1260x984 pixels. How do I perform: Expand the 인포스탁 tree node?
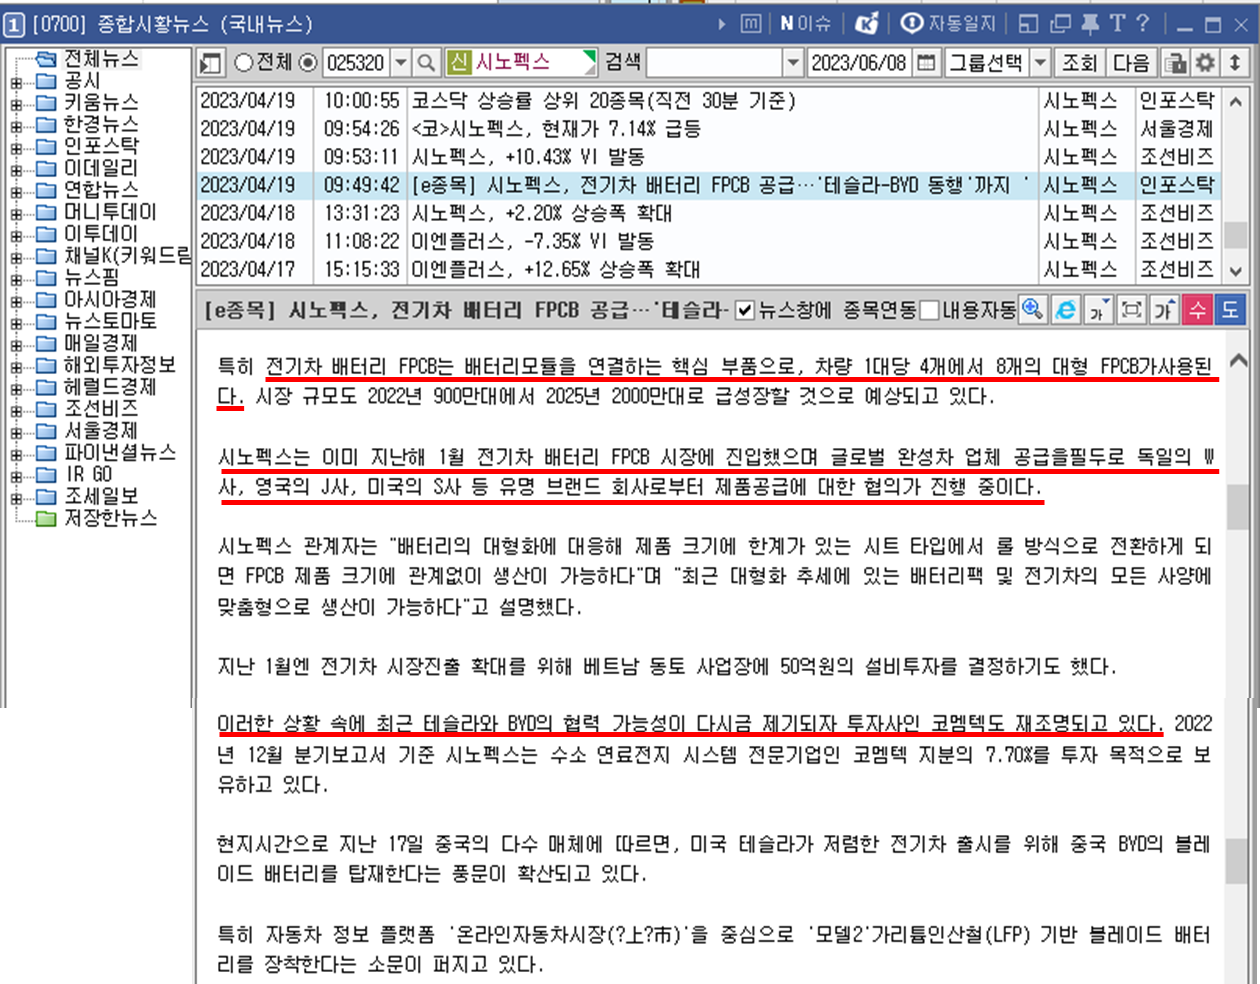pos(16,147)
